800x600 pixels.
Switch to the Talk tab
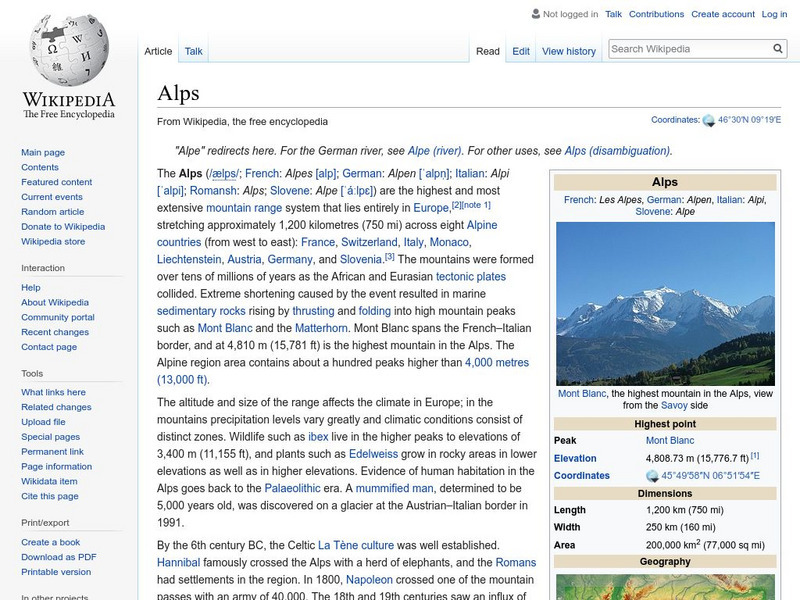click(193, 51)
